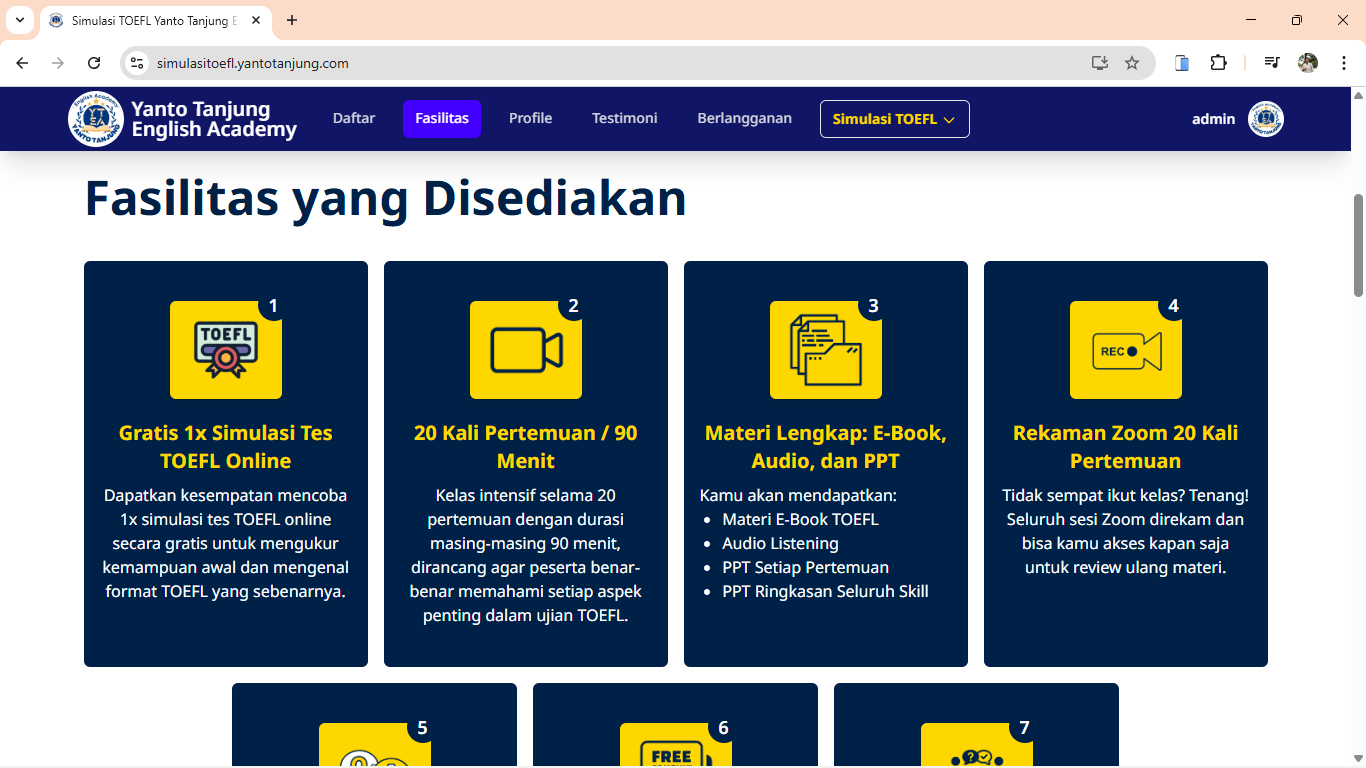
Task: Click the page vertical scrollbar thumb
Action: [1358, 245]
